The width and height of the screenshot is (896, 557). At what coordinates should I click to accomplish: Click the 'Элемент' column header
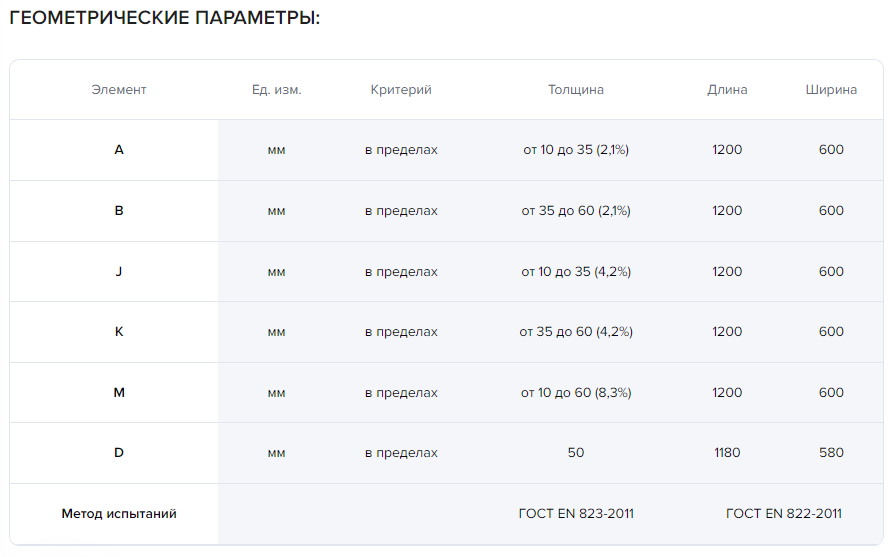(x=119, y=90)
